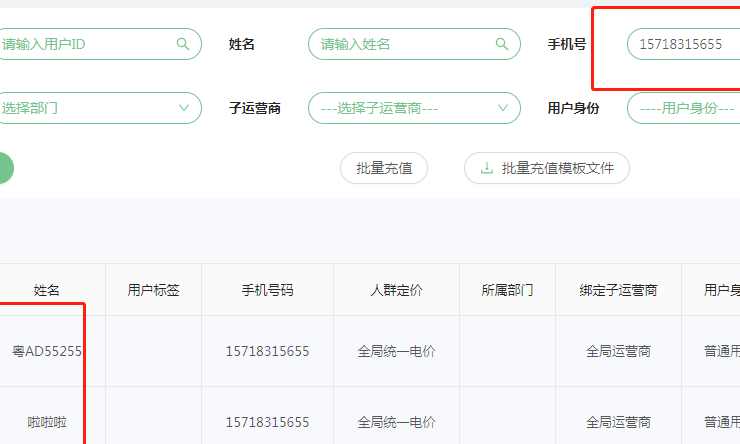Select the 手机号码 column header
The height and width of the screenshot is (444, 740).
click(x=267, y=290)
